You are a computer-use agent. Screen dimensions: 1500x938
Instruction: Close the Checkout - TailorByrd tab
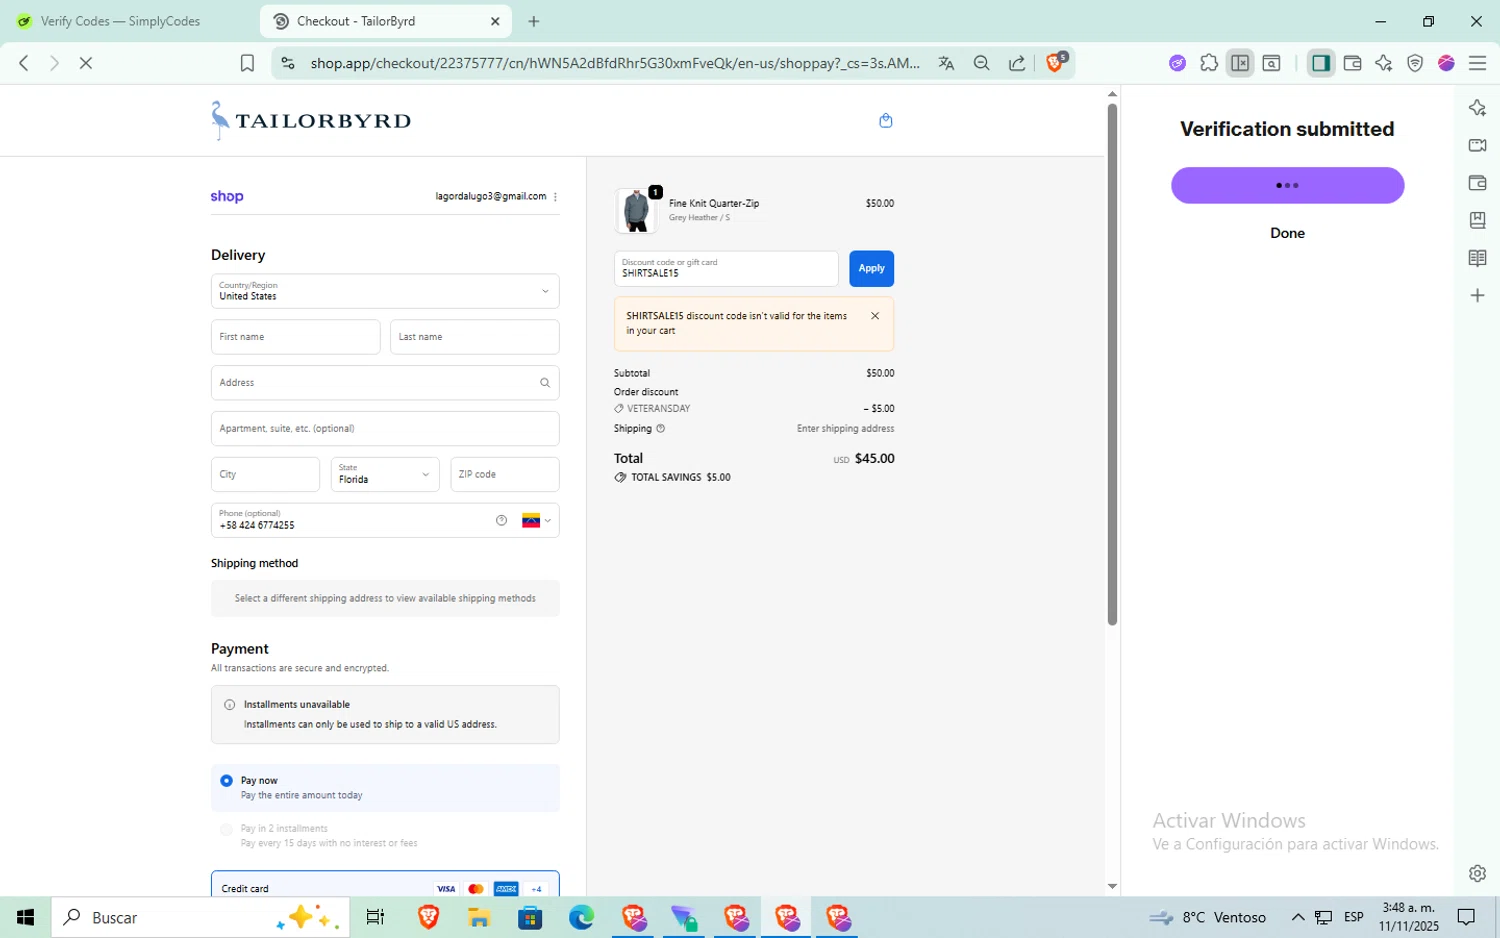pyautogui.click(x=495, y=21)
